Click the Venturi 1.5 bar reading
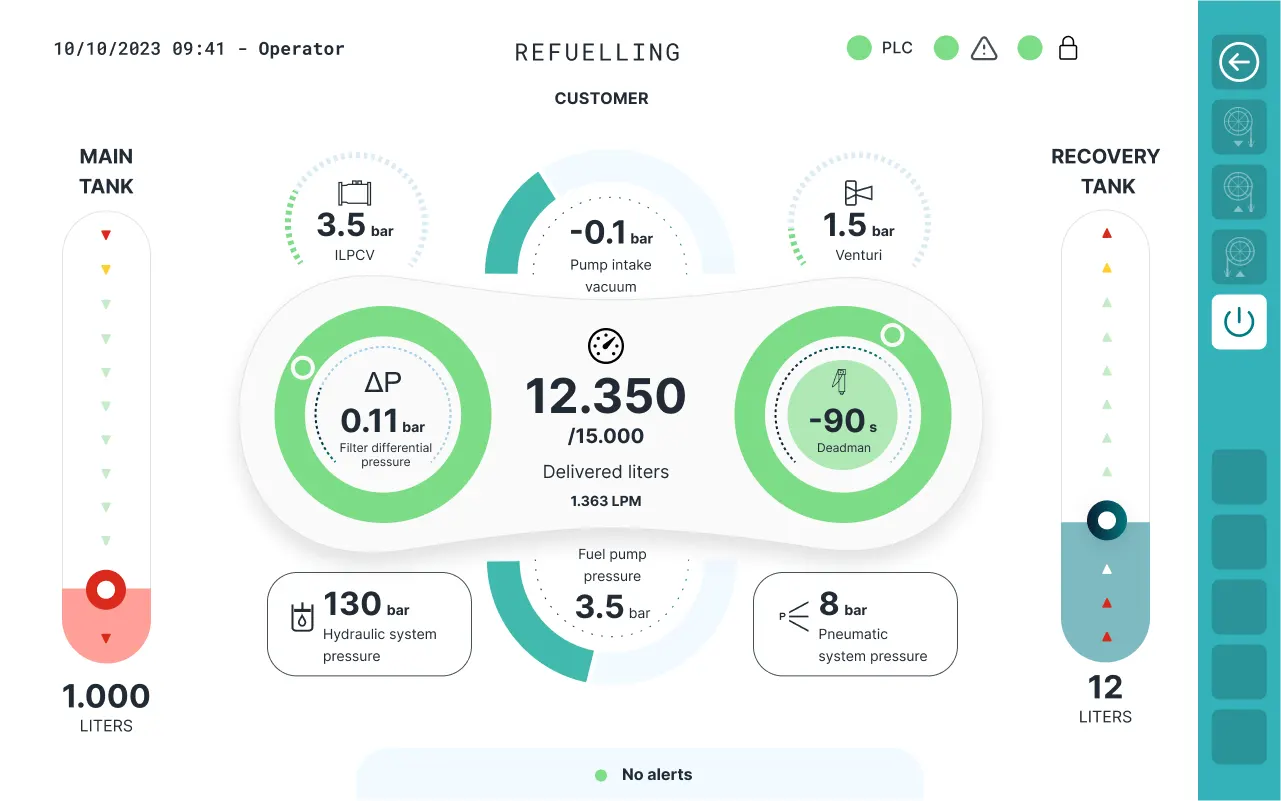This screenshot has height=801, width=1281. (x=859, y=226)
